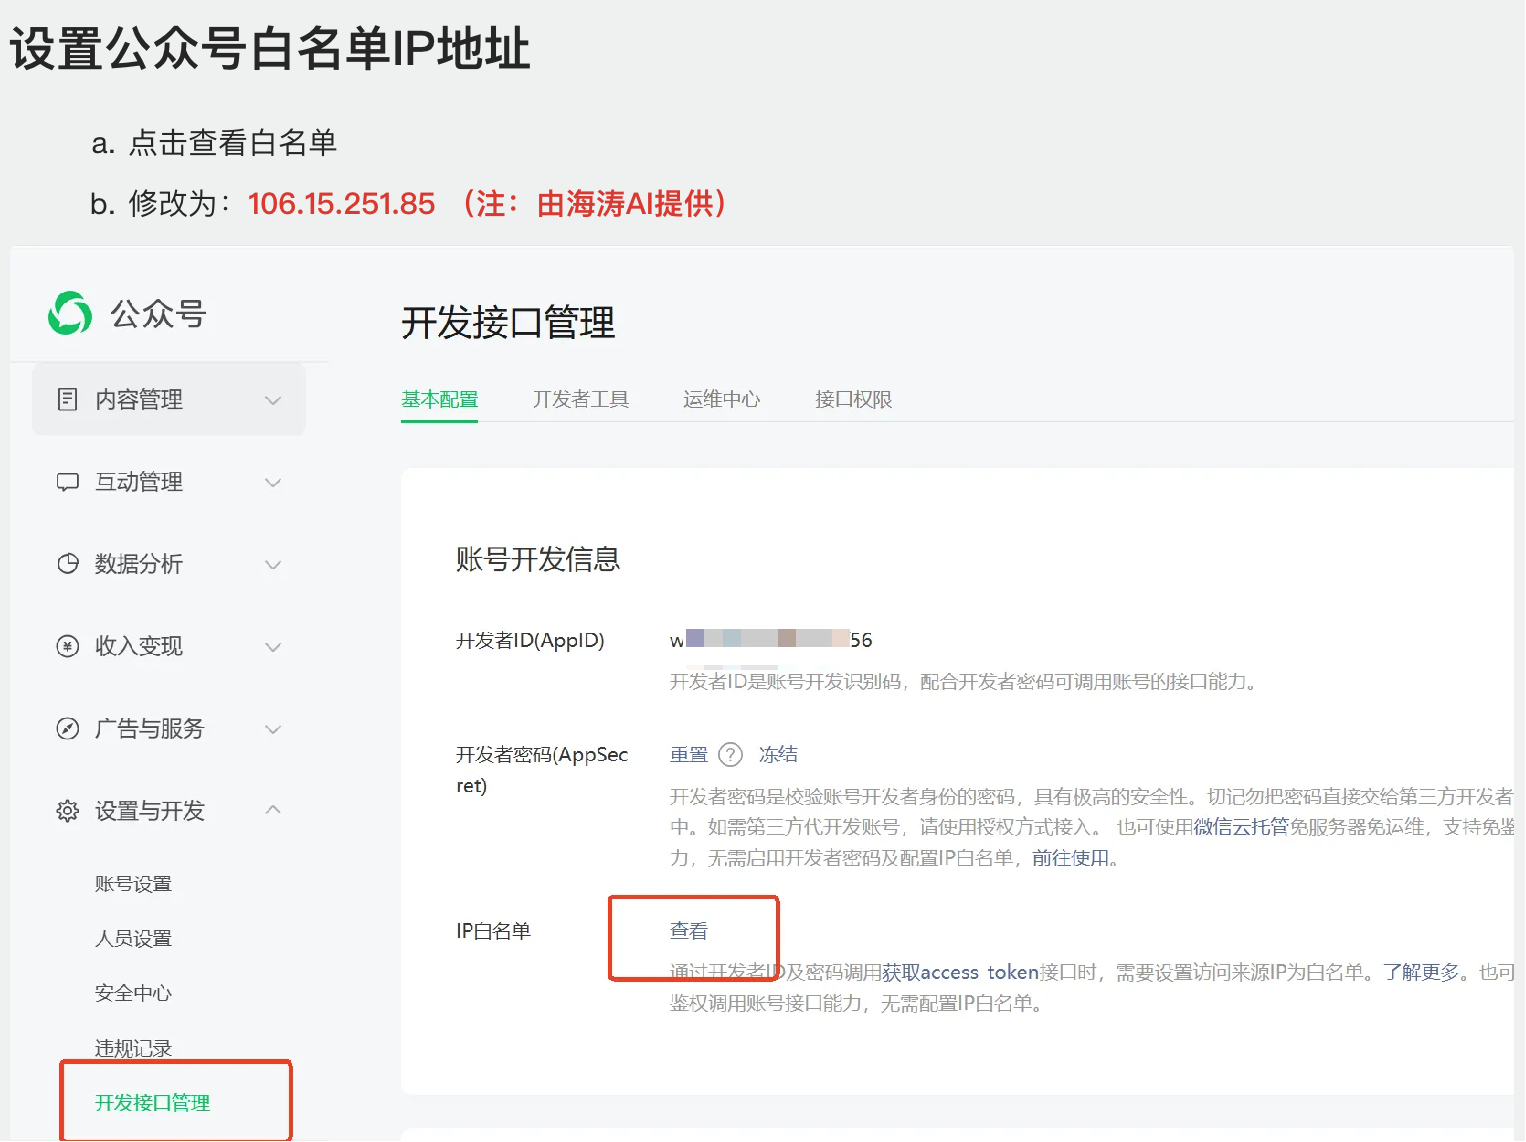Open 数据分析 via its pie chart icon

(x=66, y=564)
